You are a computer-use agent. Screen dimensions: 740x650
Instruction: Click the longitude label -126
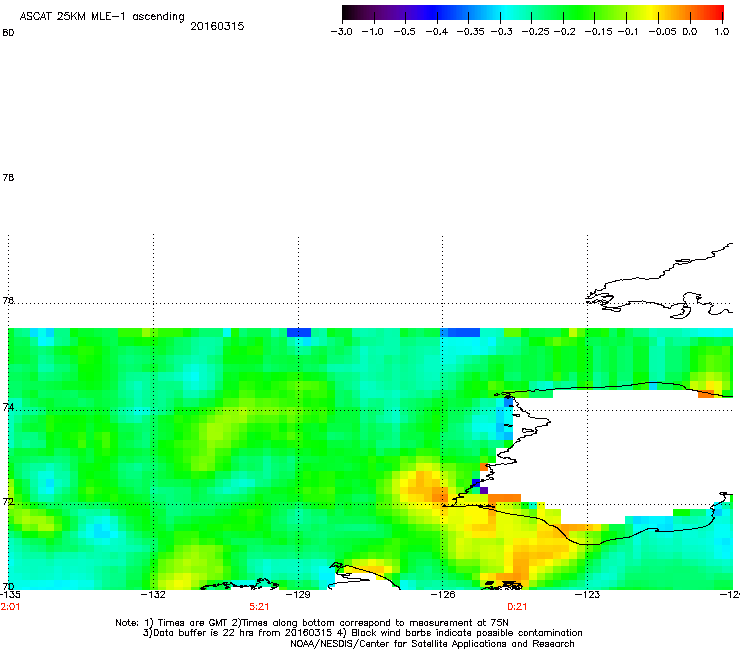[443, 595]
